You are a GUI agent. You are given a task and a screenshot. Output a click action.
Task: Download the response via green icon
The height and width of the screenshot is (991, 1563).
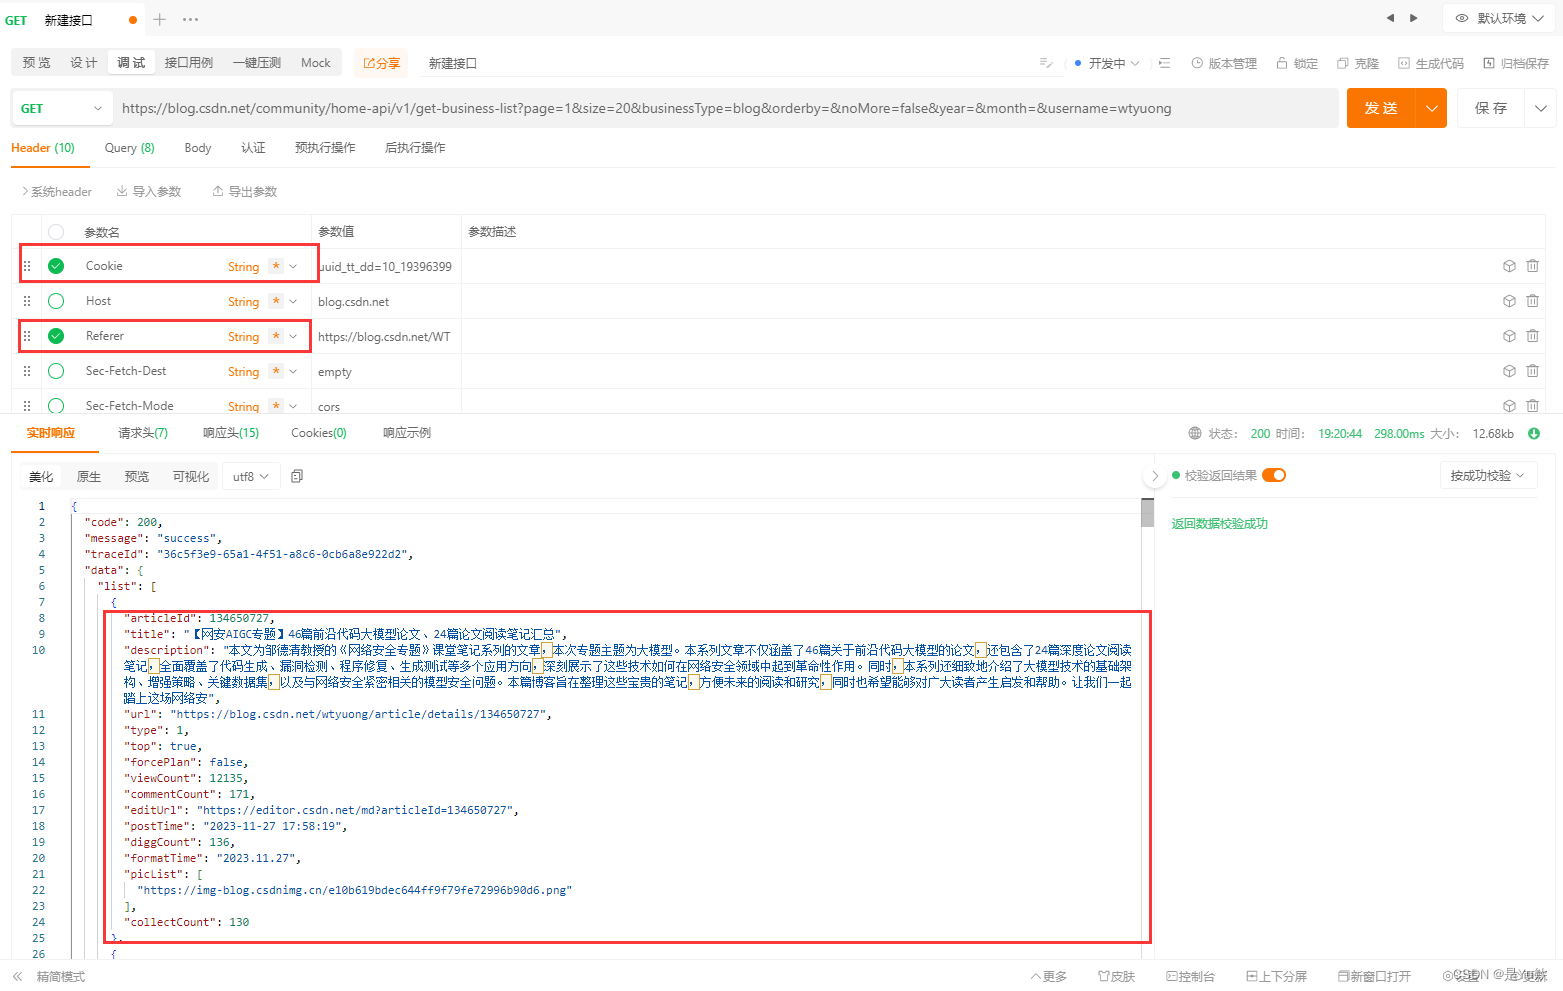tap(1534, 433)
